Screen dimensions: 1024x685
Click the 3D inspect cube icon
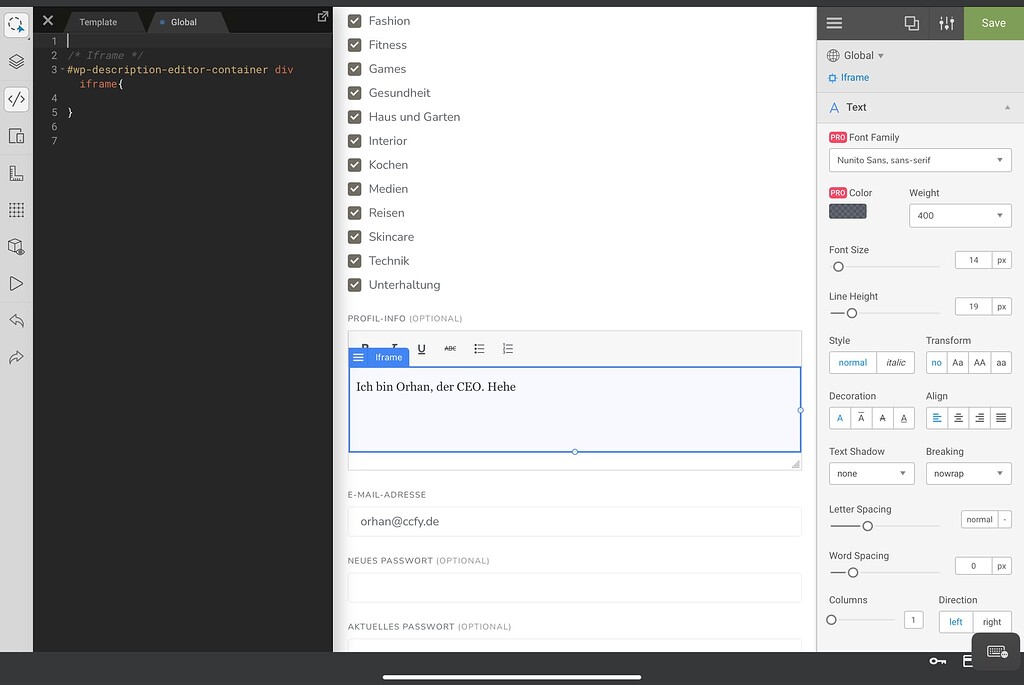coord(16,246)
